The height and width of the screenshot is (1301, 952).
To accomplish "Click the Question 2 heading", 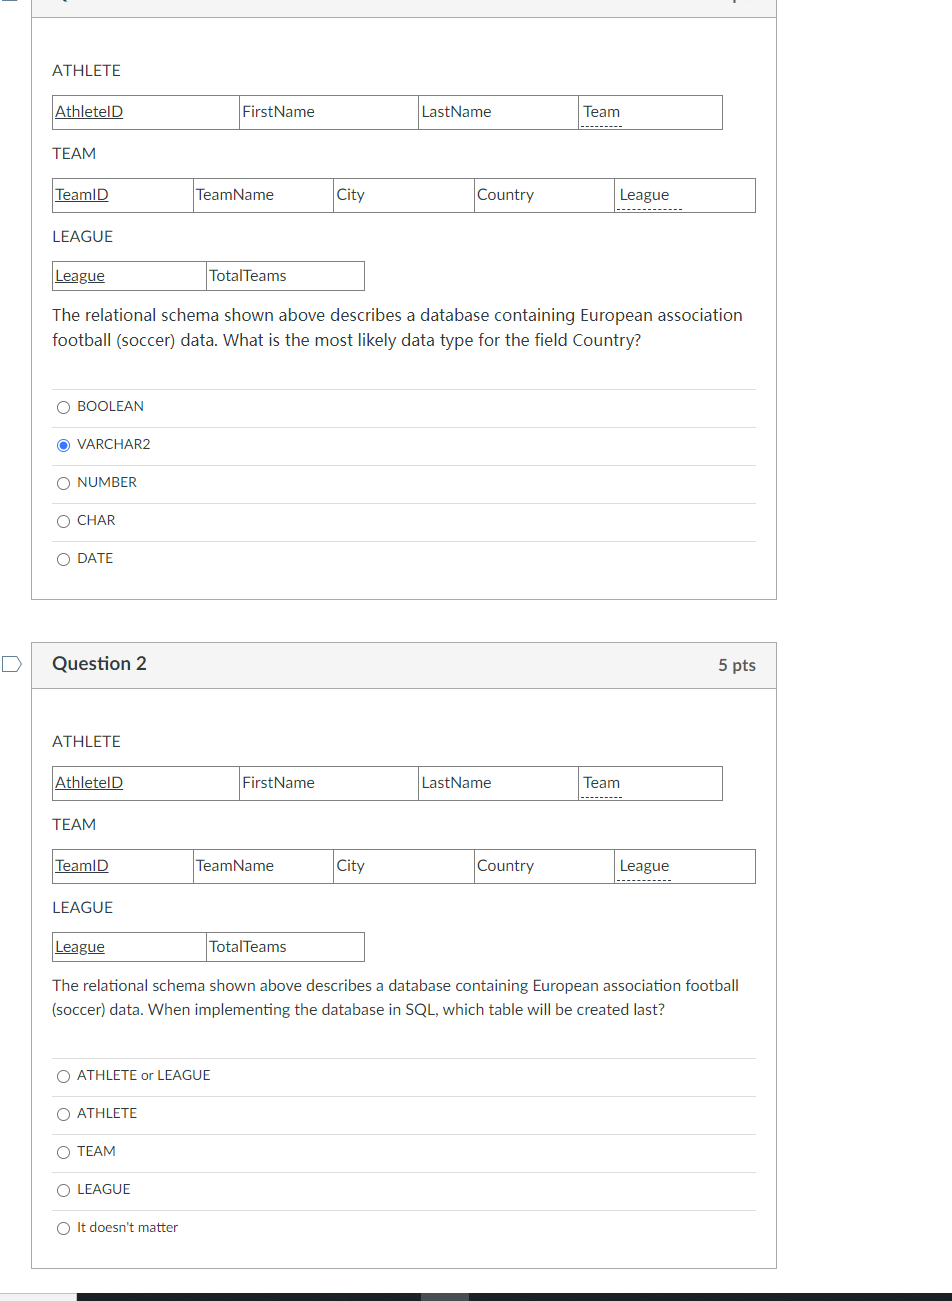I will (x=99, y=664).
